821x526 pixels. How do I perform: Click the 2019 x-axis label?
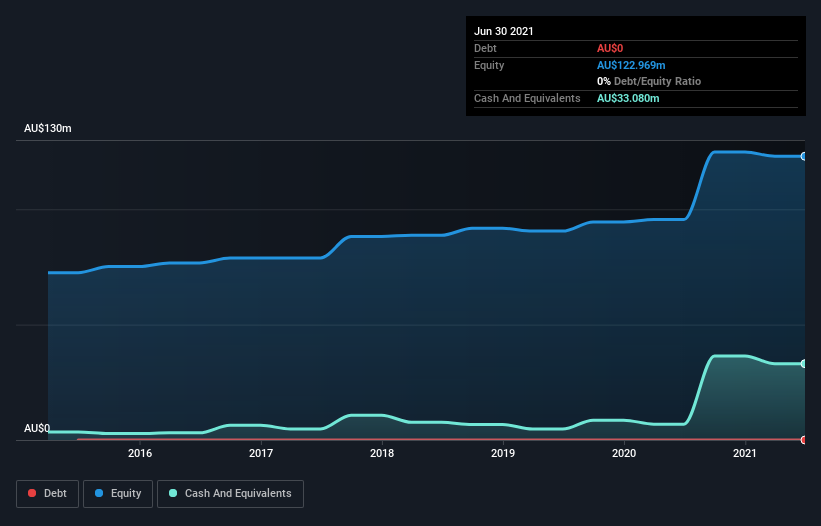[503, 453]
